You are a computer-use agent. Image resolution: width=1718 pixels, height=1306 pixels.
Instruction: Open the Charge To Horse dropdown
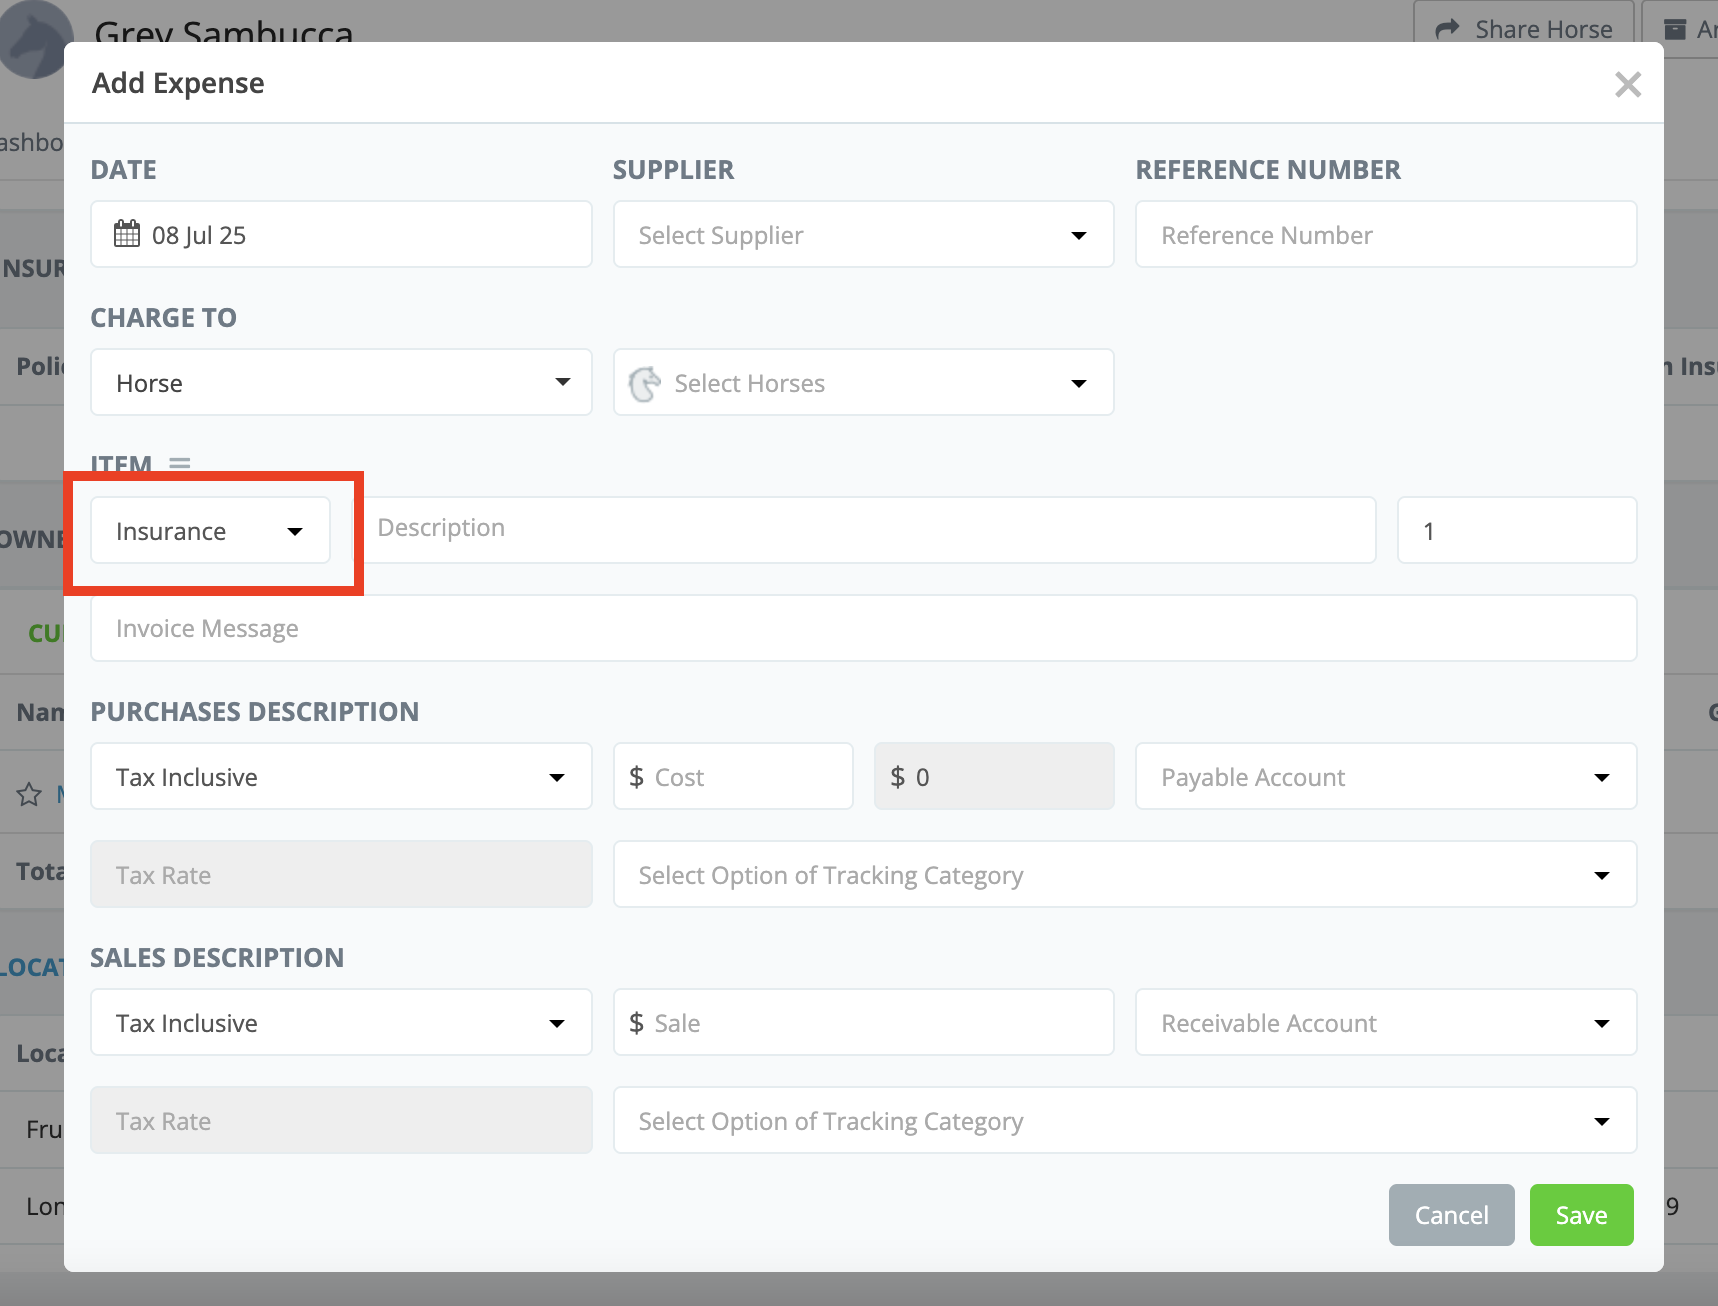[341, 383]
